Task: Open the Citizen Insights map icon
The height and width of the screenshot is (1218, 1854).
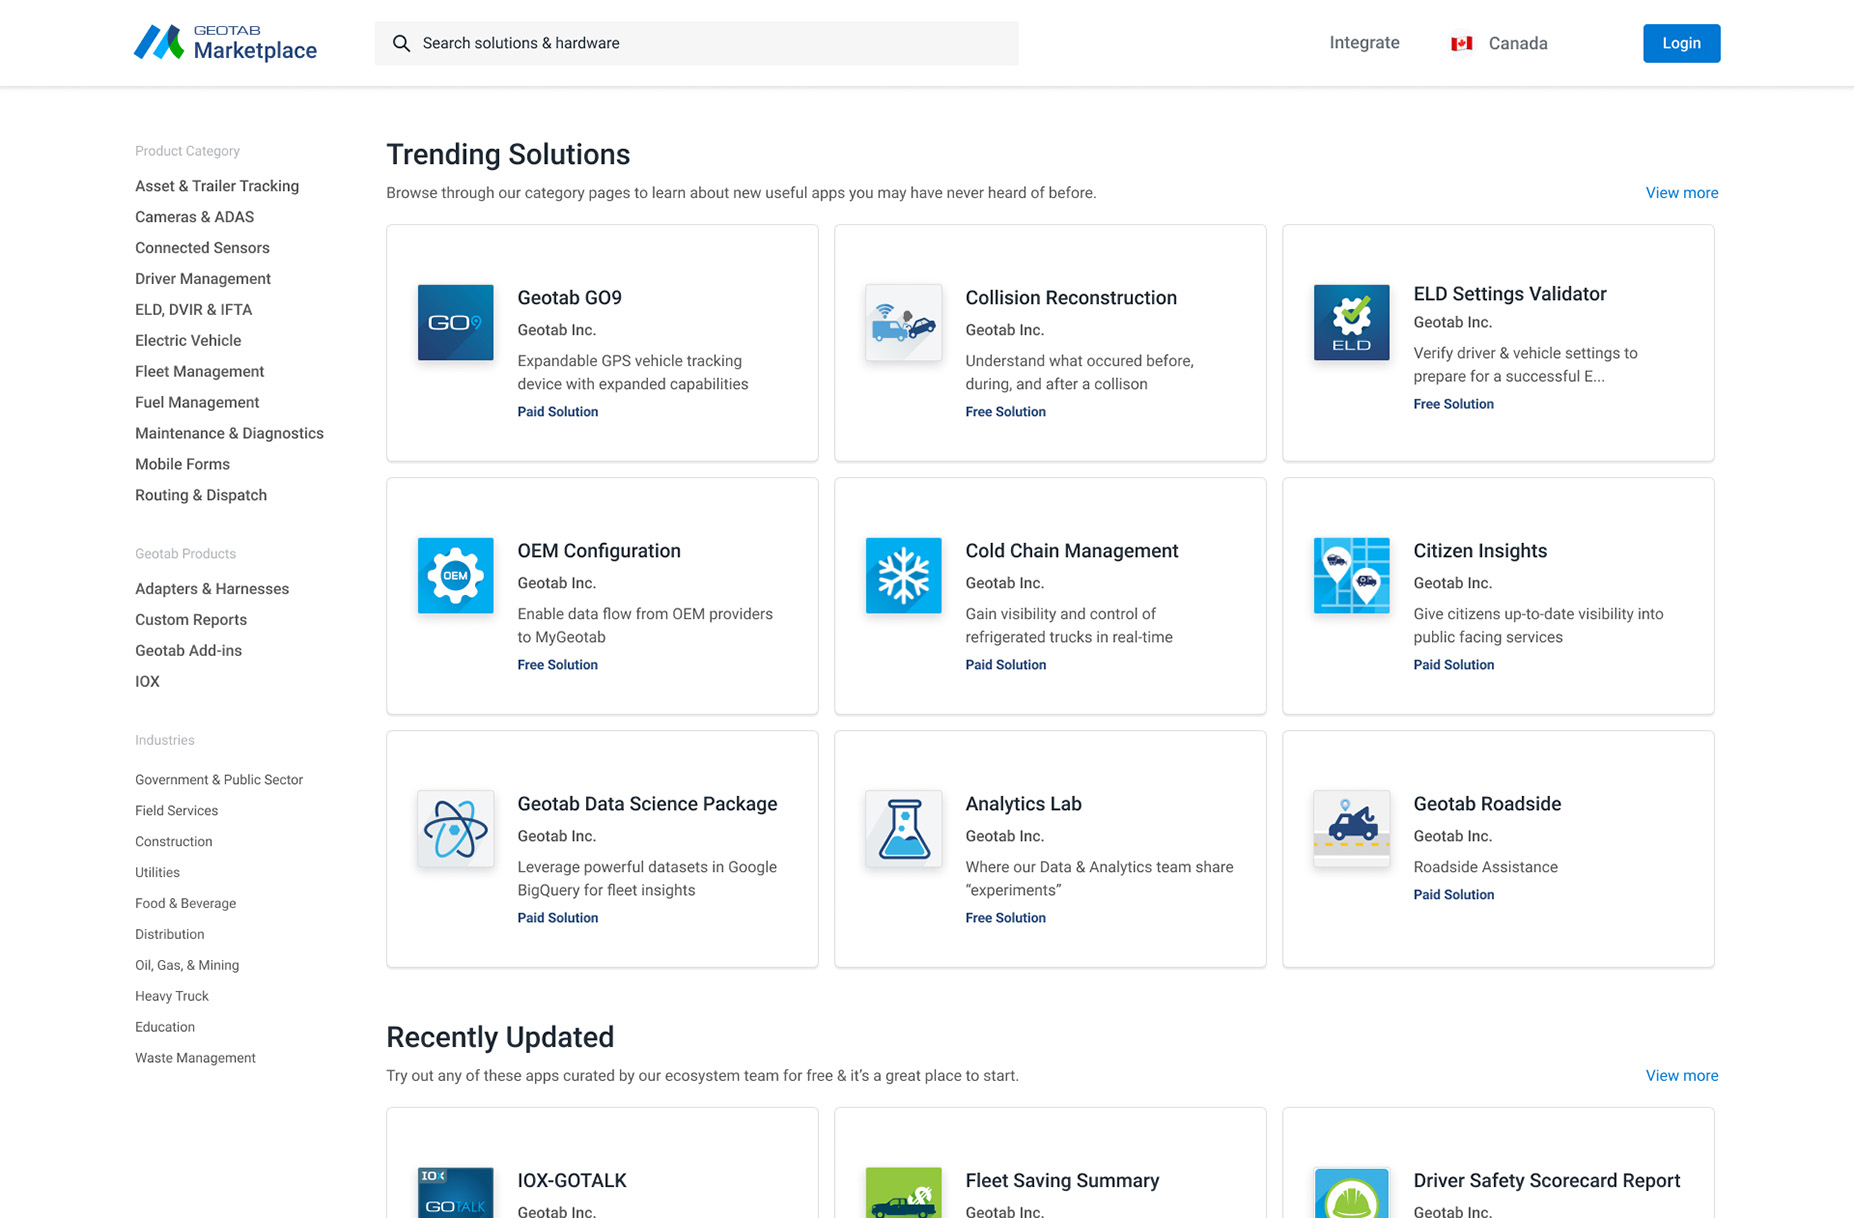Action: [1351, 575]
